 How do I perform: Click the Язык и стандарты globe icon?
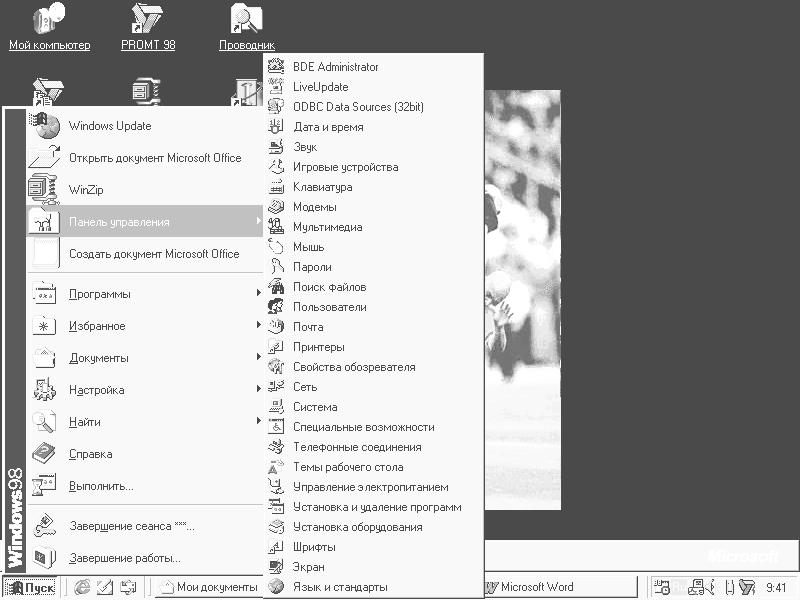coord(276,587)
